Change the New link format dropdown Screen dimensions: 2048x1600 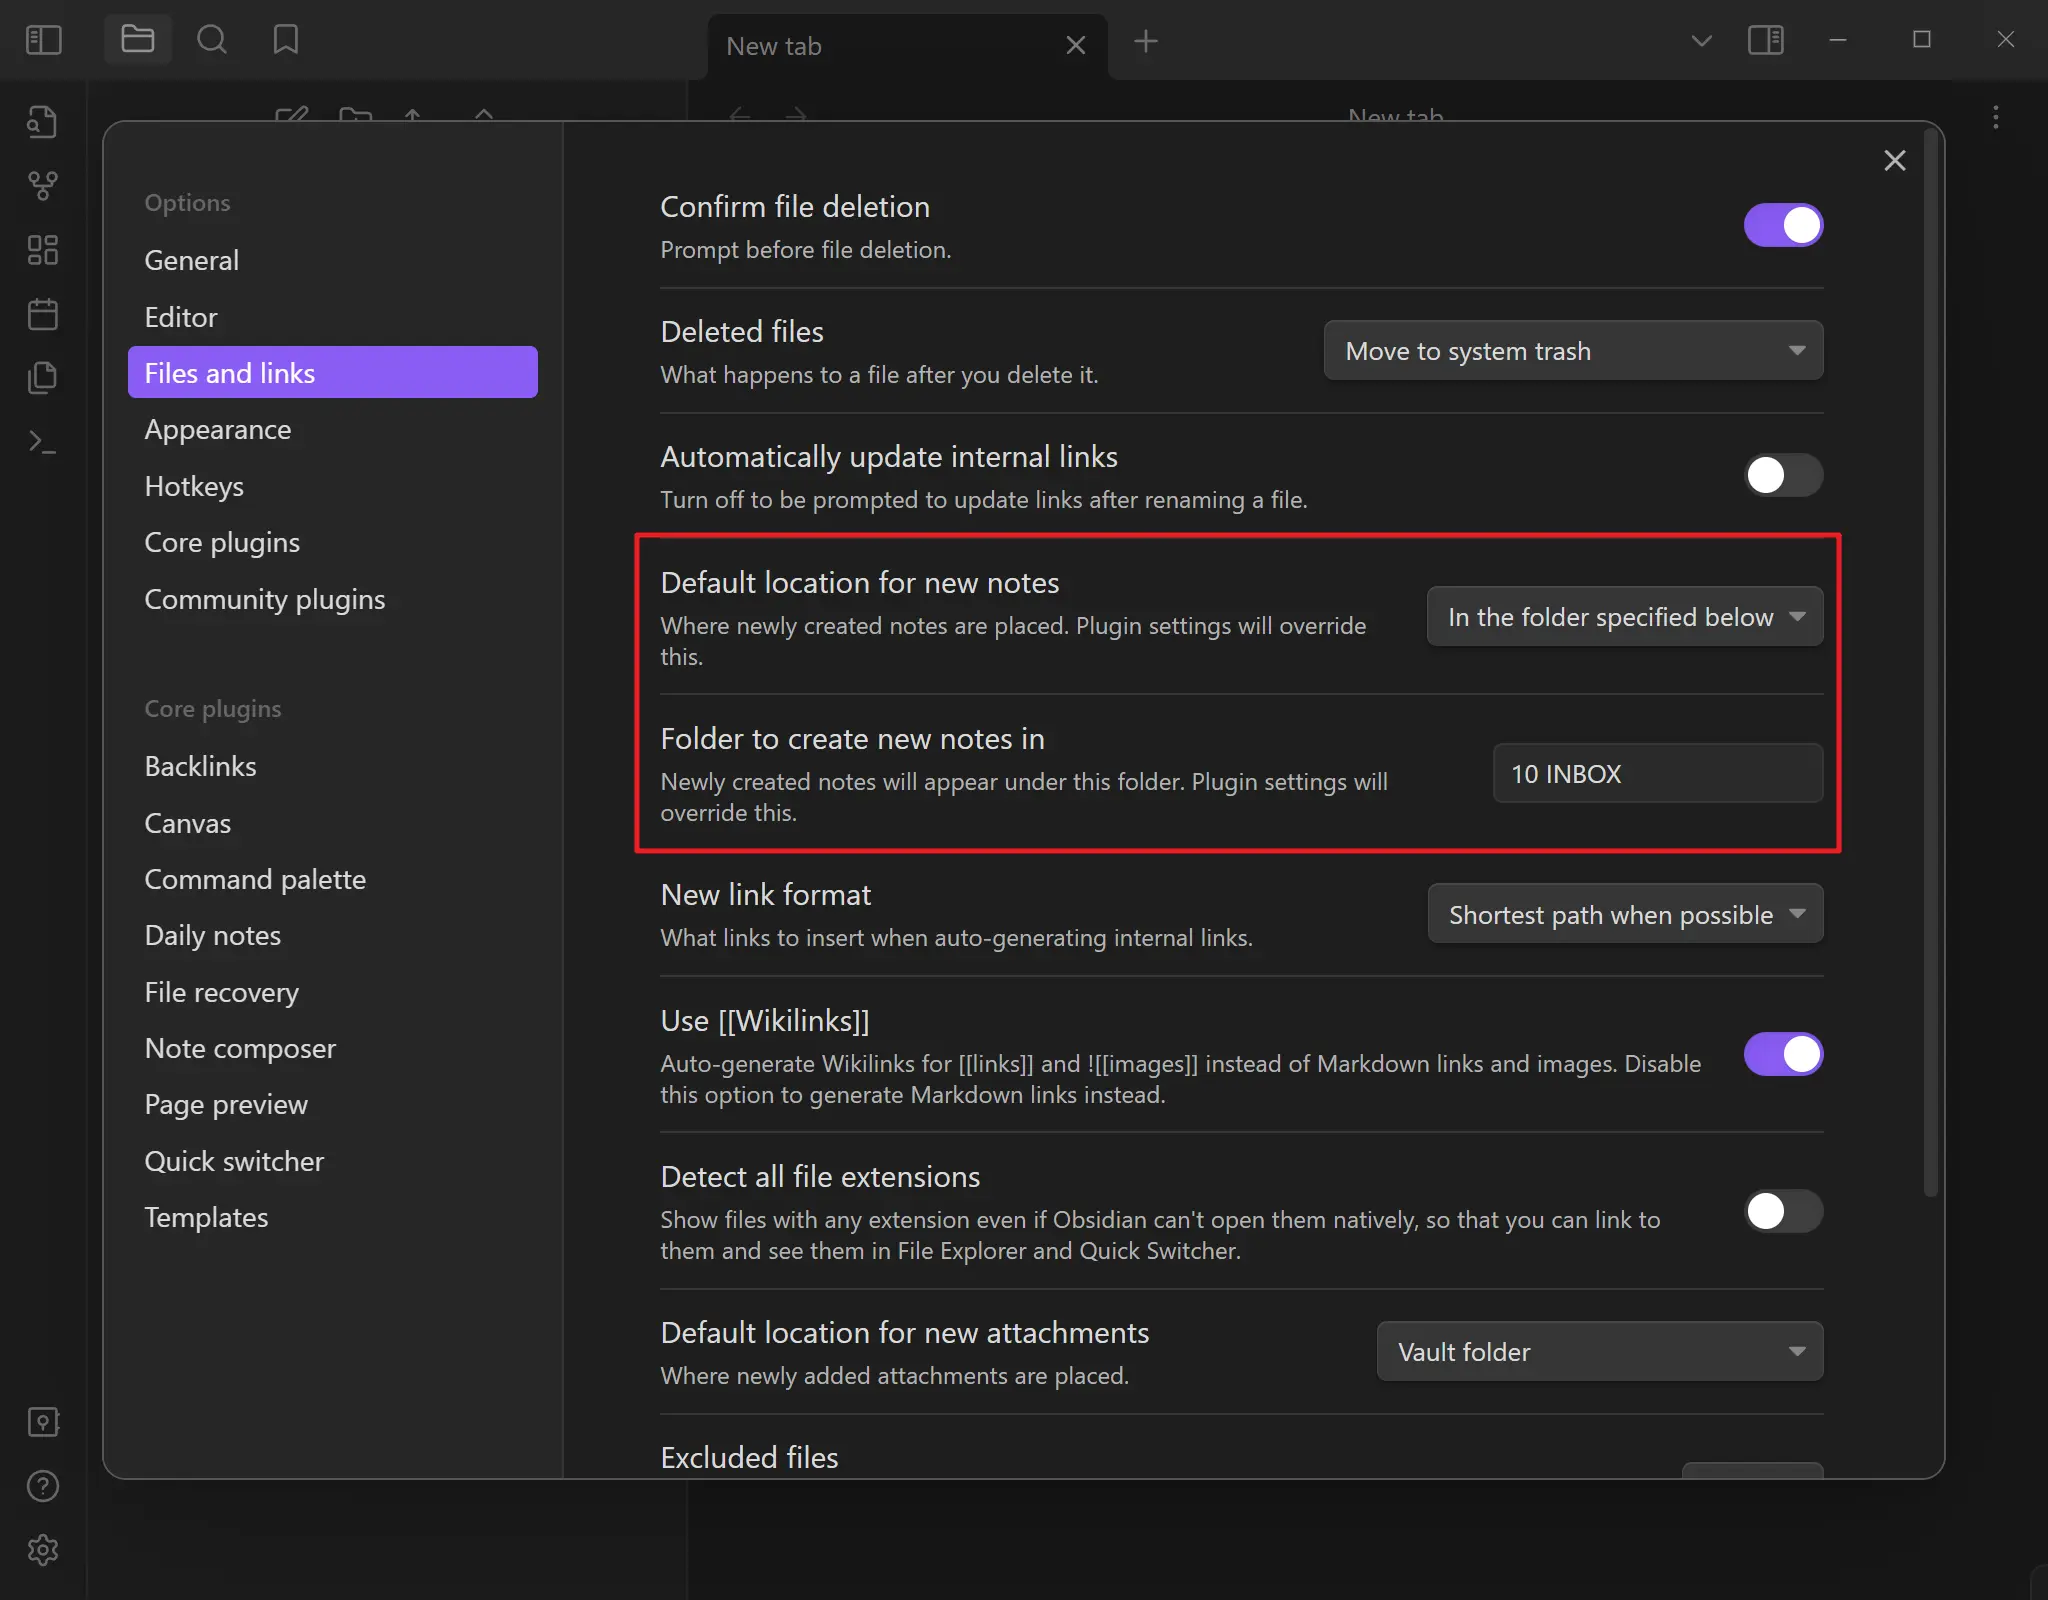click(1623, 913)
